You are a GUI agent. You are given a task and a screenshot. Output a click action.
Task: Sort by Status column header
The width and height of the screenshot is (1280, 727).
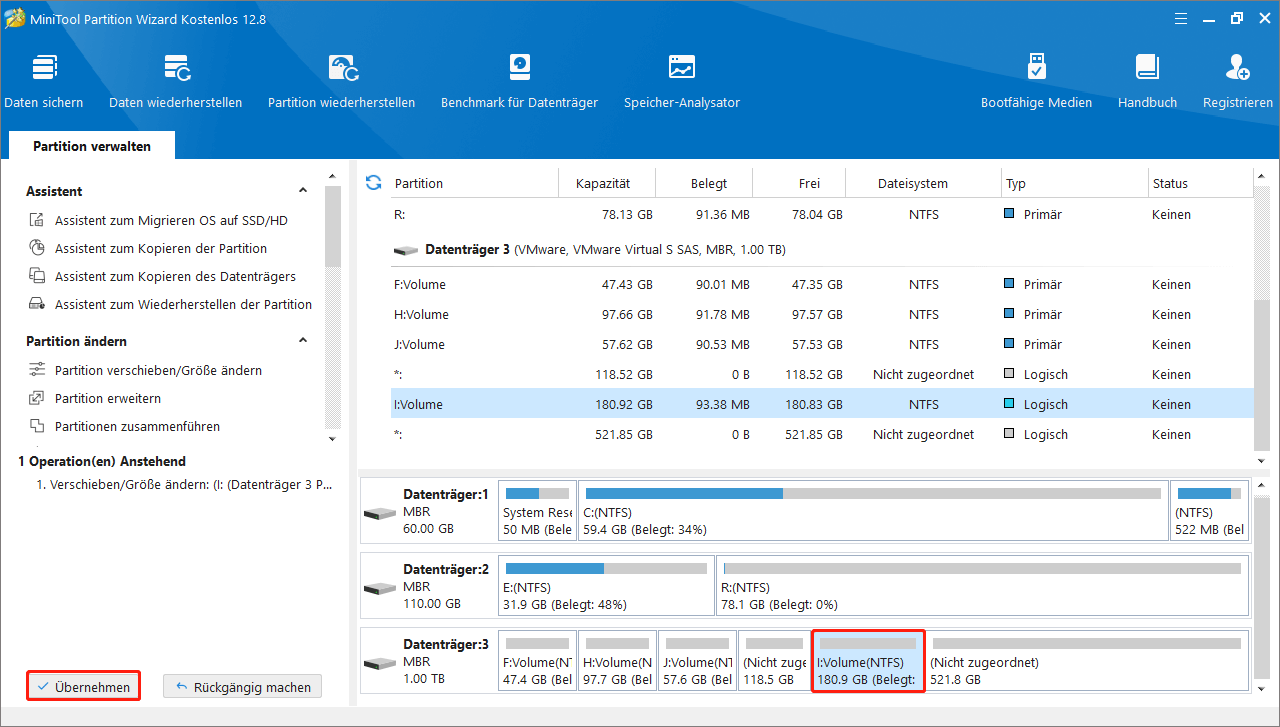coord(1170,184)
